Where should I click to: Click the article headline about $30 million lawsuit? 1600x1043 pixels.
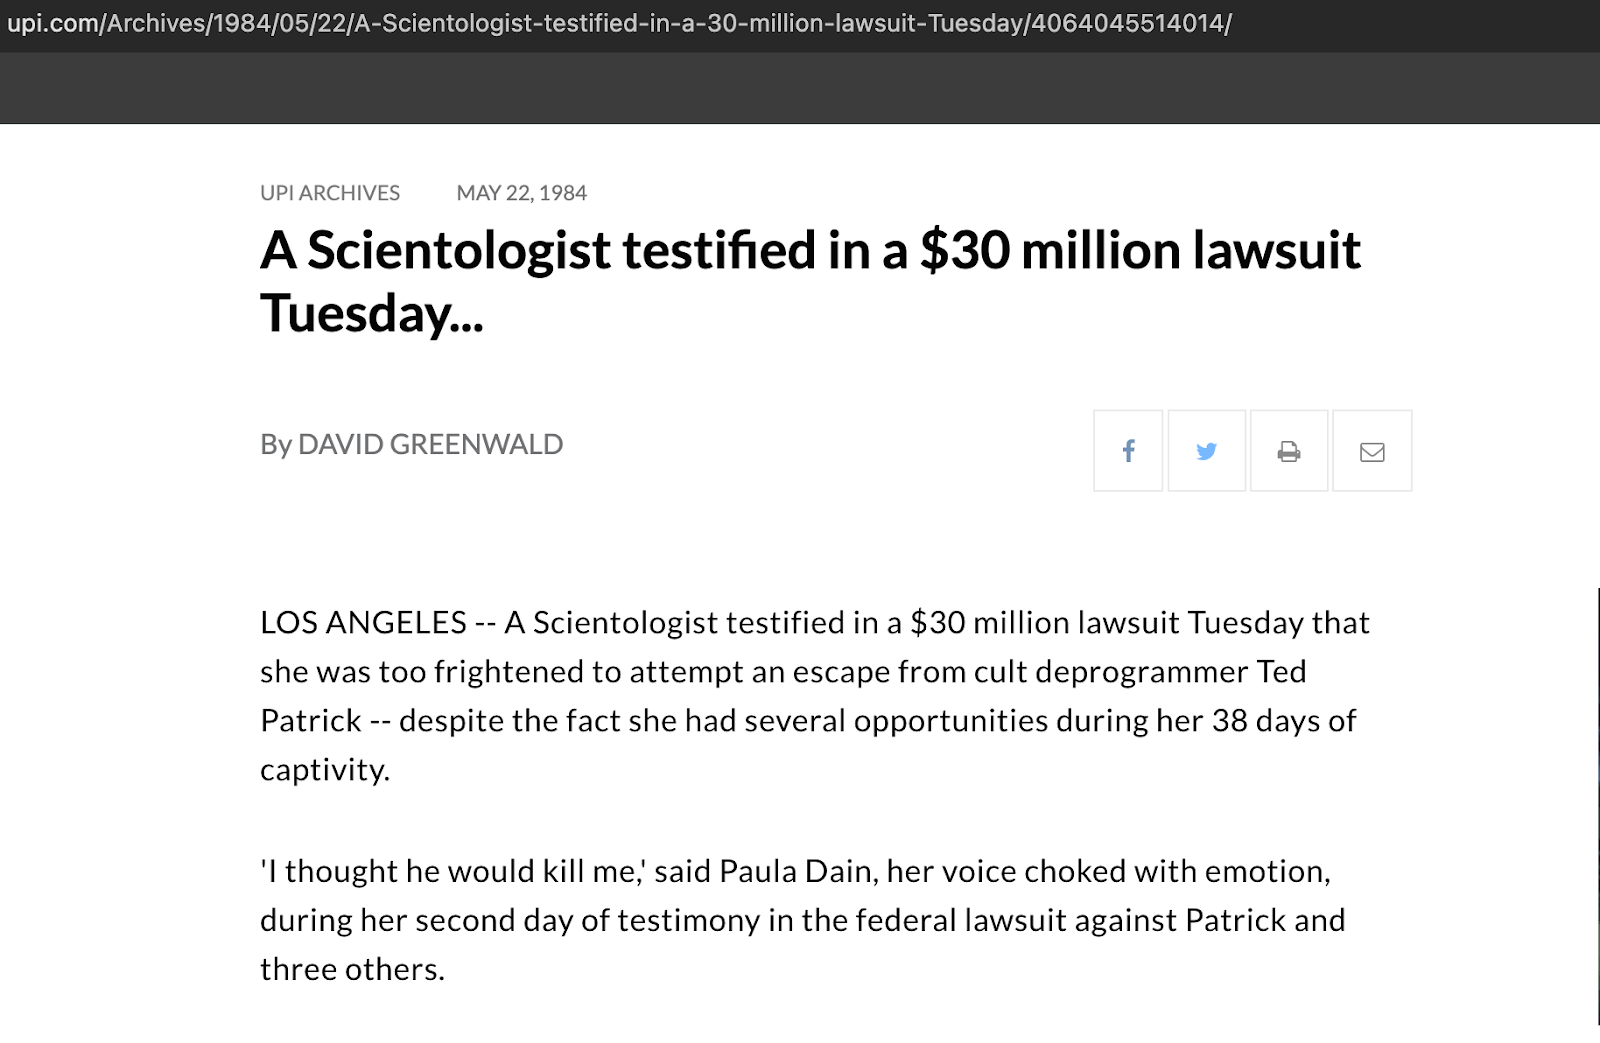pyautogui.click(x=810, y=251)
